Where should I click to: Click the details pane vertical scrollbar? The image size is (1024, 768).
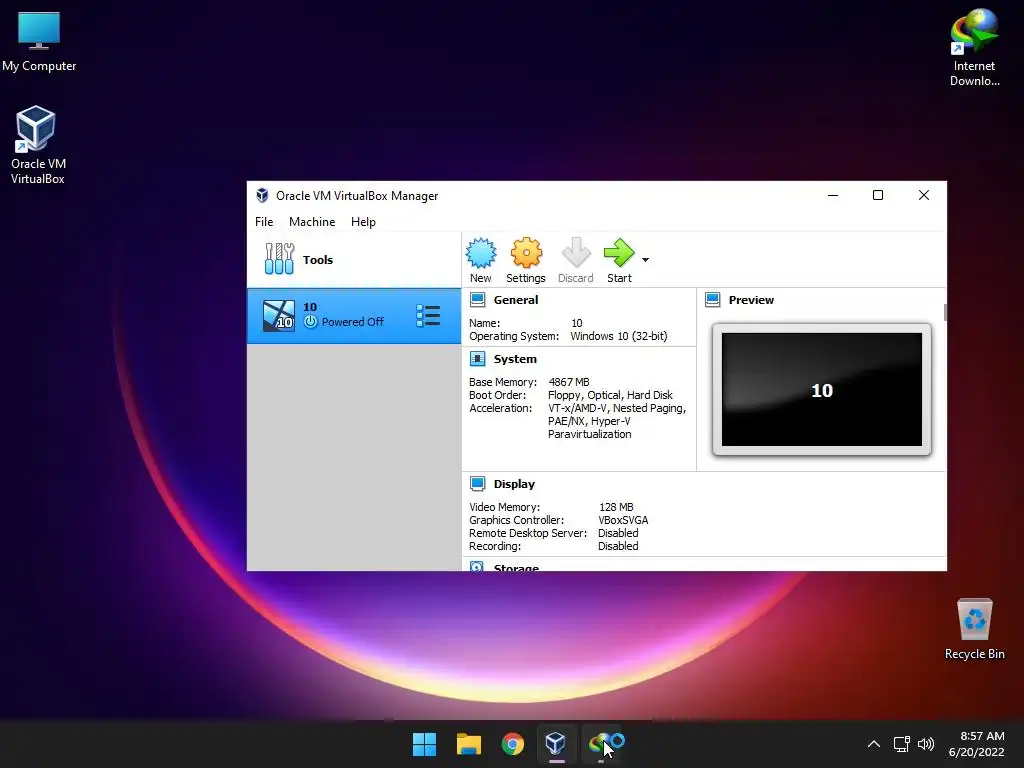point(944,312)
